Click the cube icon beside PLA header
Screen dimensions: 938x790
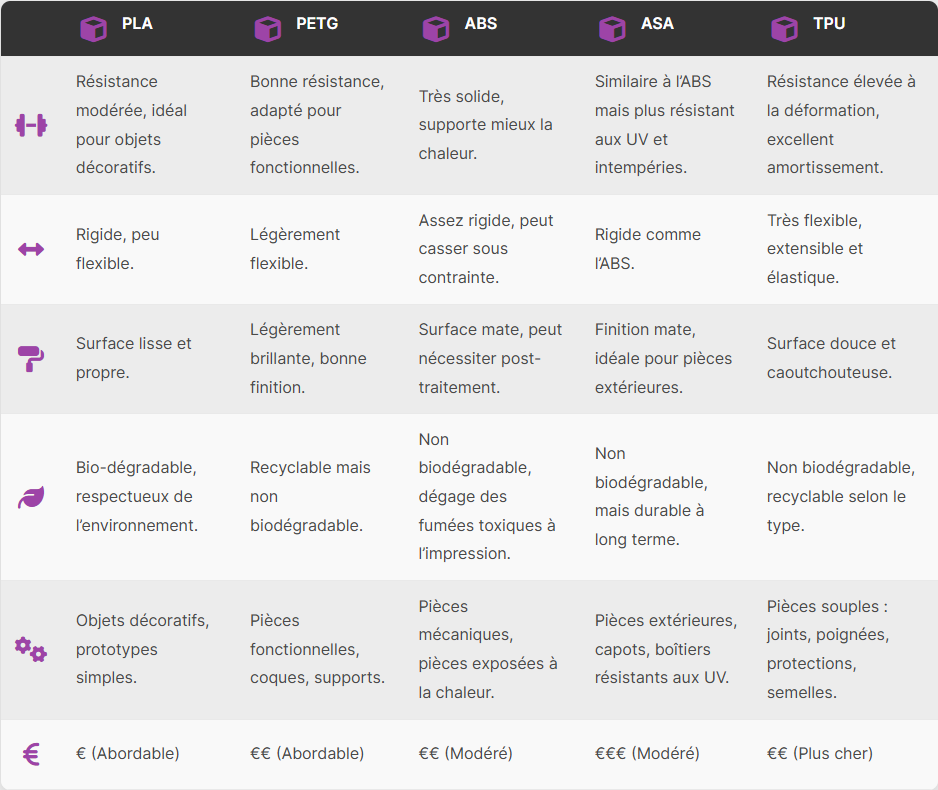click(x=93, y=28)
